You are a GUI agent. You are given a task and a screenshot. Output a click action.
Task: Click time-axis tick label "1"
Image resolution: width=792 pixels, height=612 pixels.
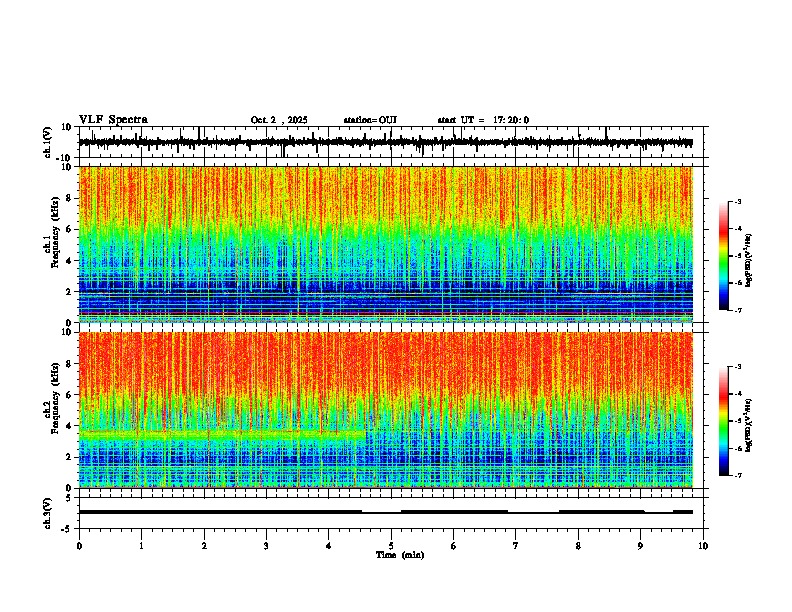point(141,546)
